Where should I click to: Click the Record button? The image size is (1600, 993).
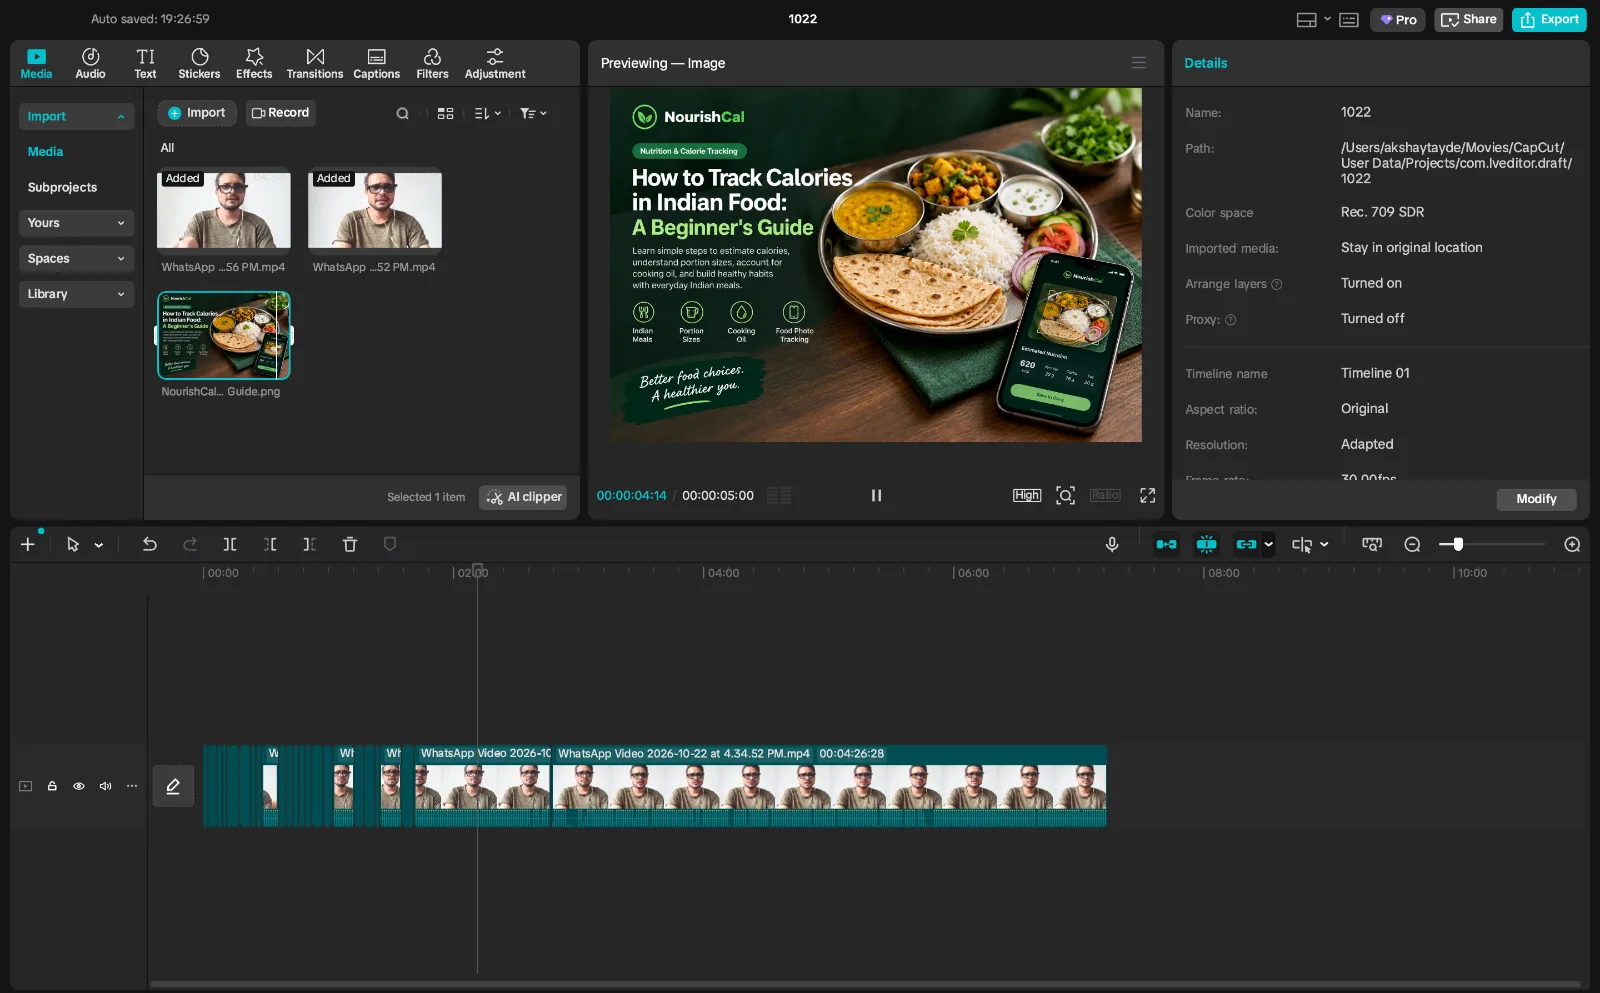[280, 113]
